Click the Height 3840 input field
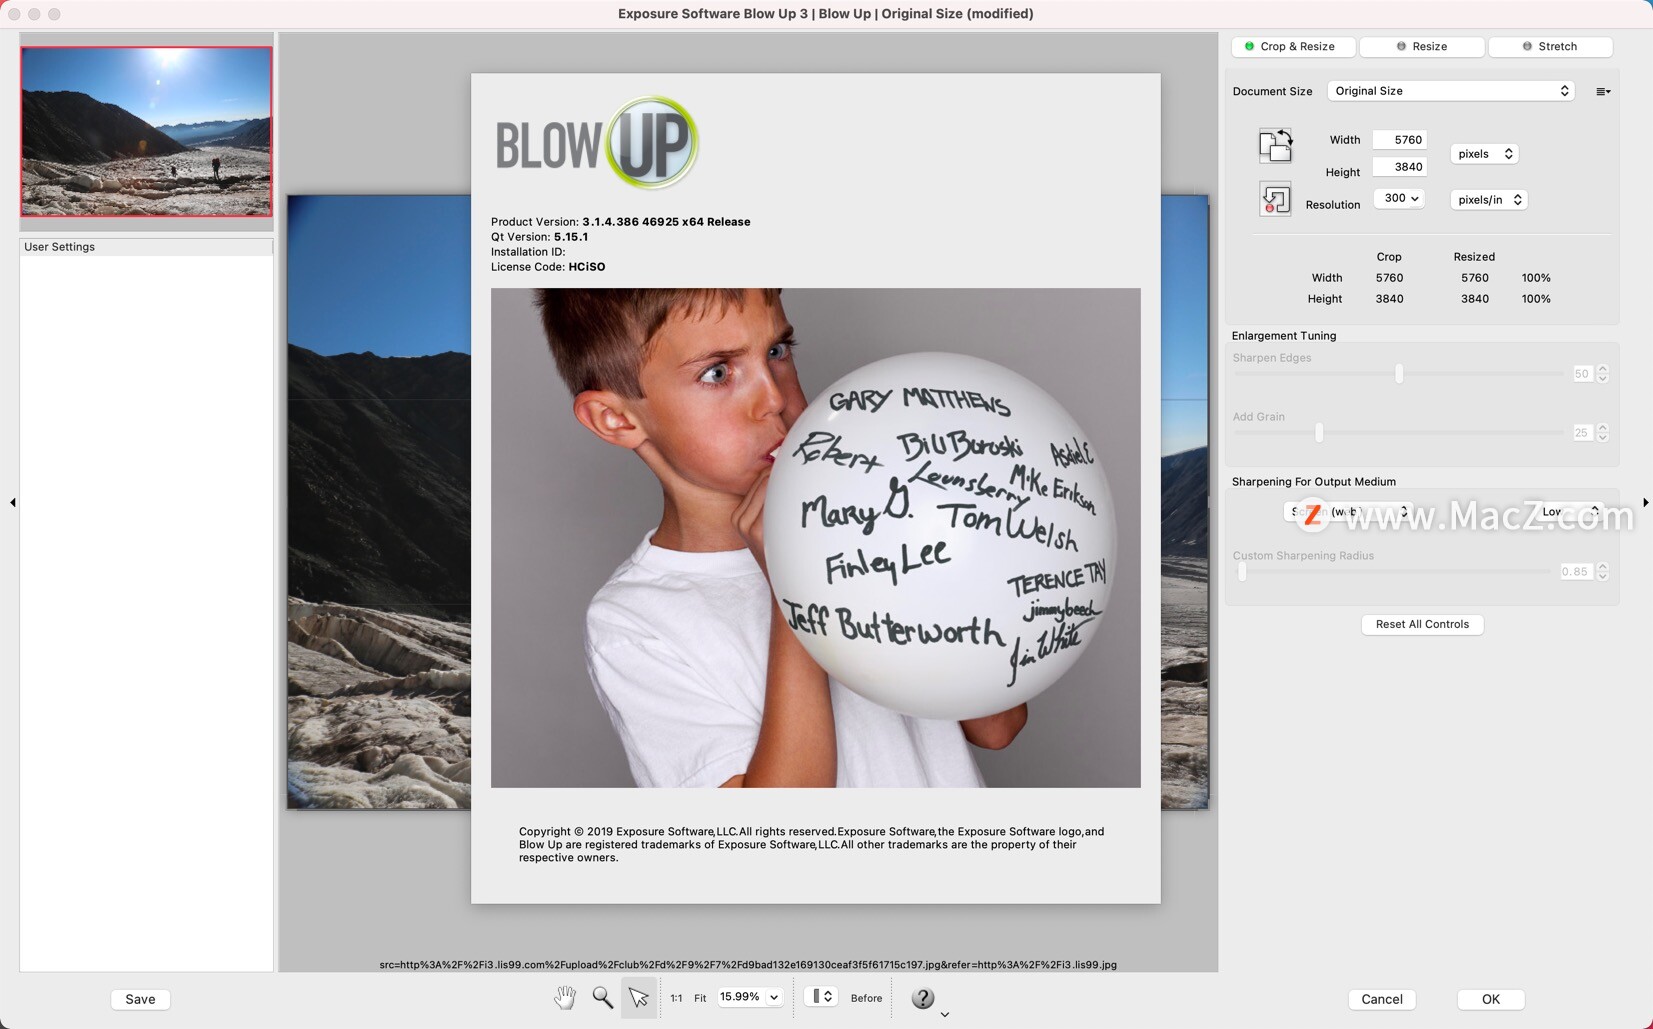This screenshot has height=1029, width=1653. 1399,167
